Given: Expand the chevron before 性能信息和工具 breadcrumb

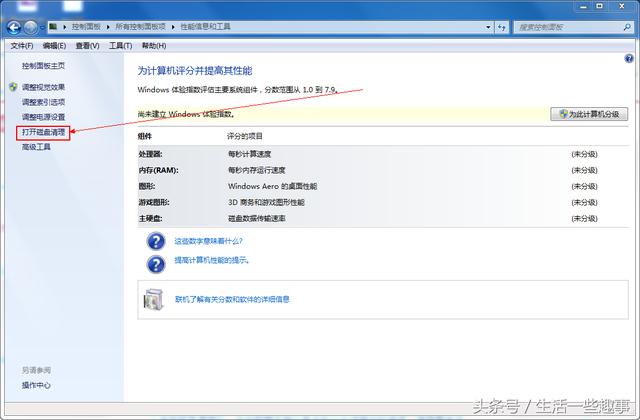Looking at the screenshot, I should pos(173,27).
